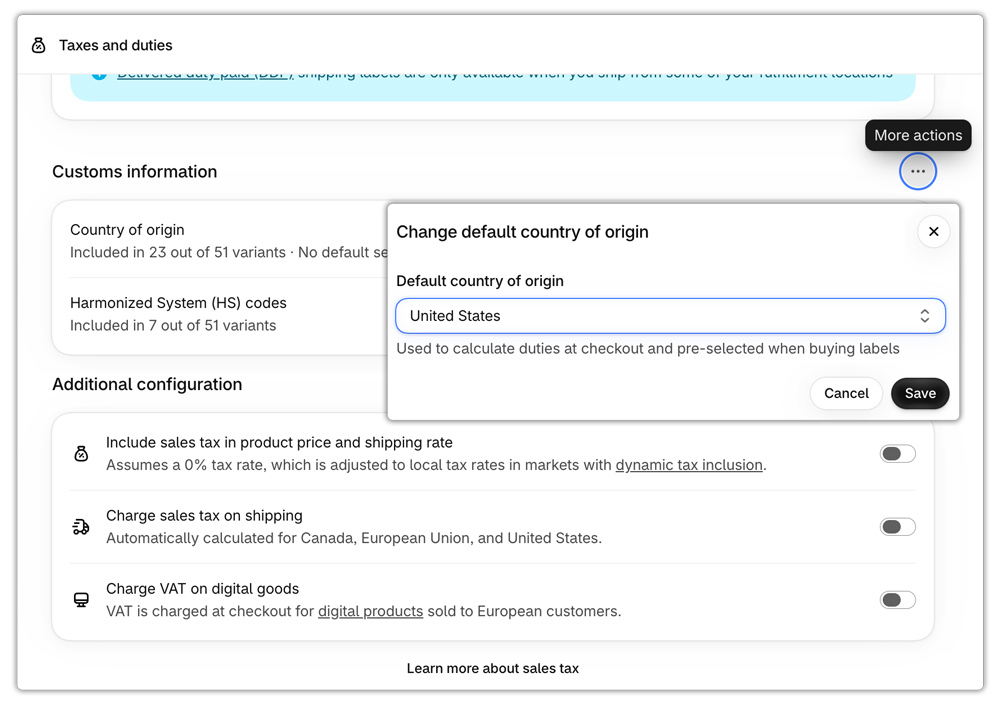Open the Default country of origin dropdown
The height and width of the screenshot is (702, 1000).
tap(670, 316)
